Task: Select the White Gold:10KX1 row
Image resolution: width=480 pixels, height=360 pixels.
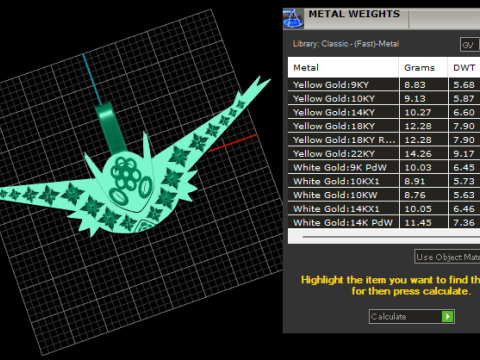Action: pyautogui.click(x=384, y=181)
